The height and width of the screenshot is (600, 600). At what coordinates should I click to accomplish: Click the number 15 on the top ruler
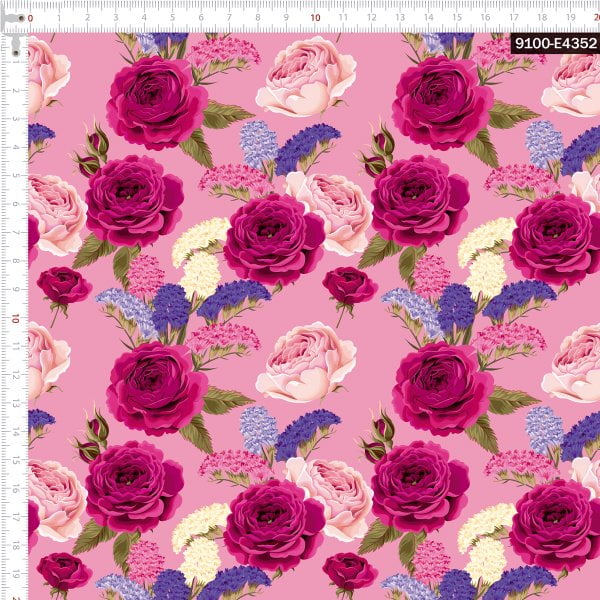click(x=457, y=18)
